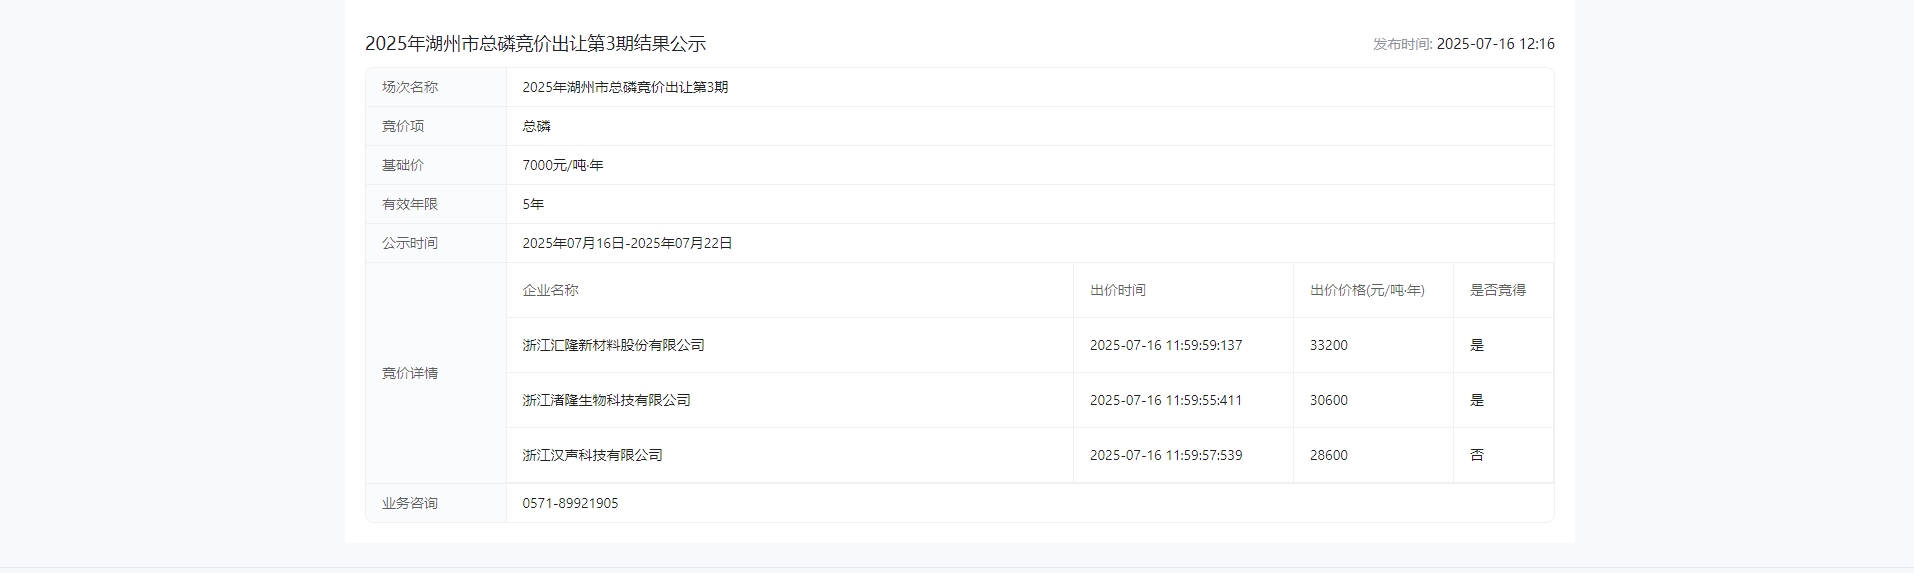Select the base price 7000元/吨·年
The height and width of the screenshot is (573, 1914).
pyautogui.click(x=563, y=165)
